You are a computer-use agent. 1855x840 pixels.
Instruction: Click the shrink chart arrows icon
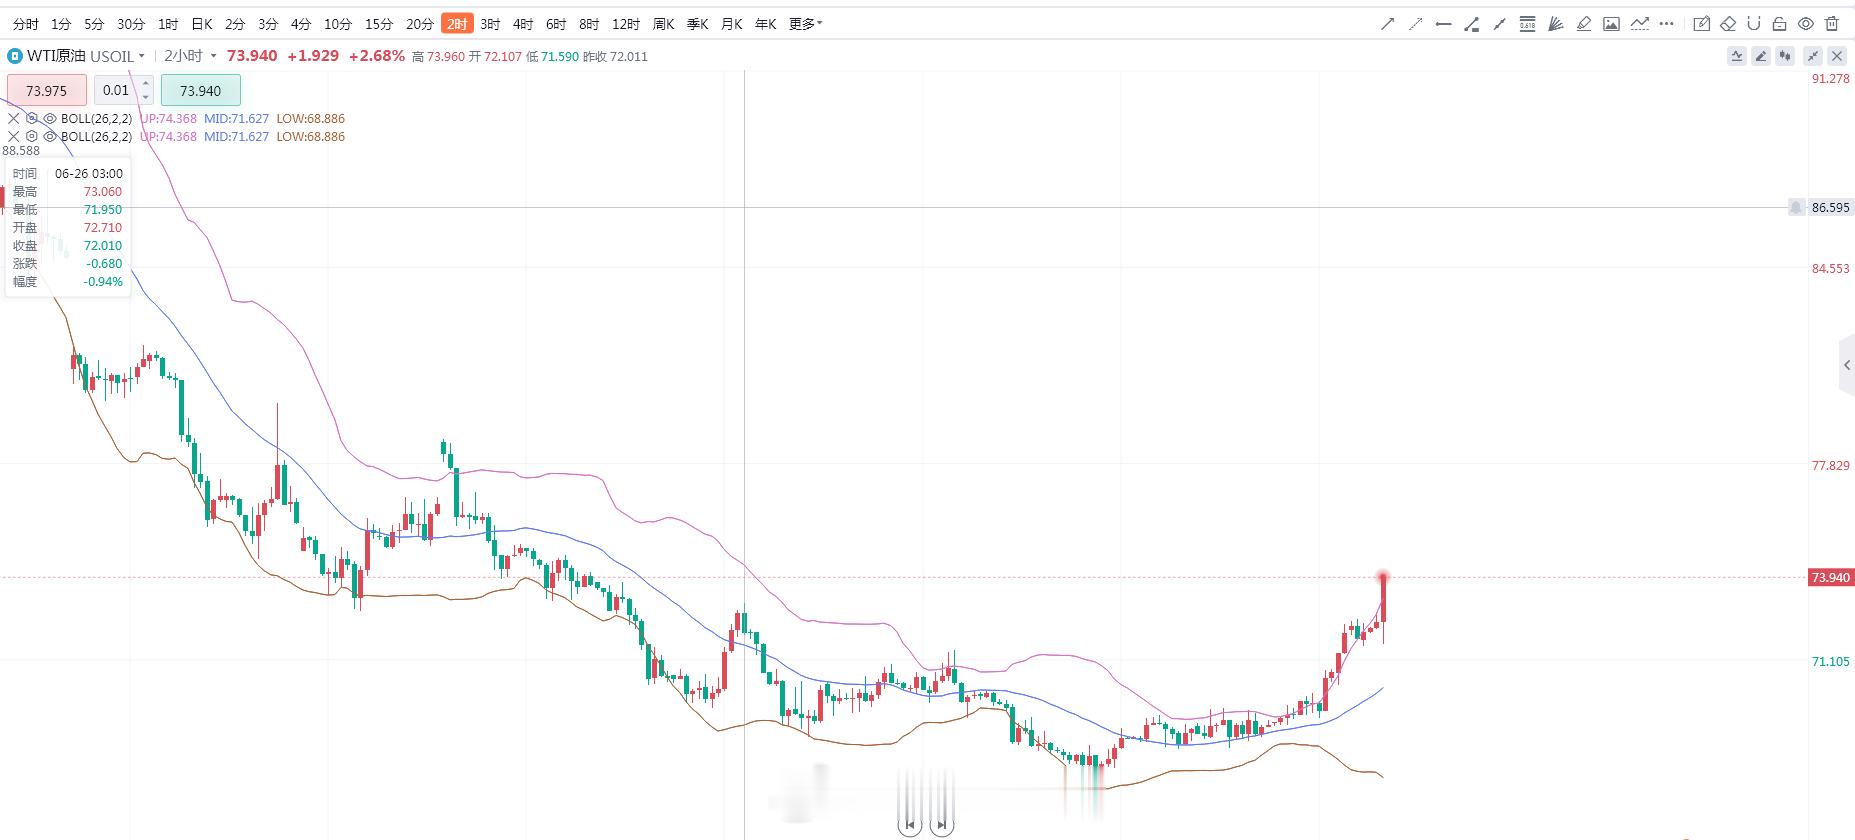click(1812, 56)
